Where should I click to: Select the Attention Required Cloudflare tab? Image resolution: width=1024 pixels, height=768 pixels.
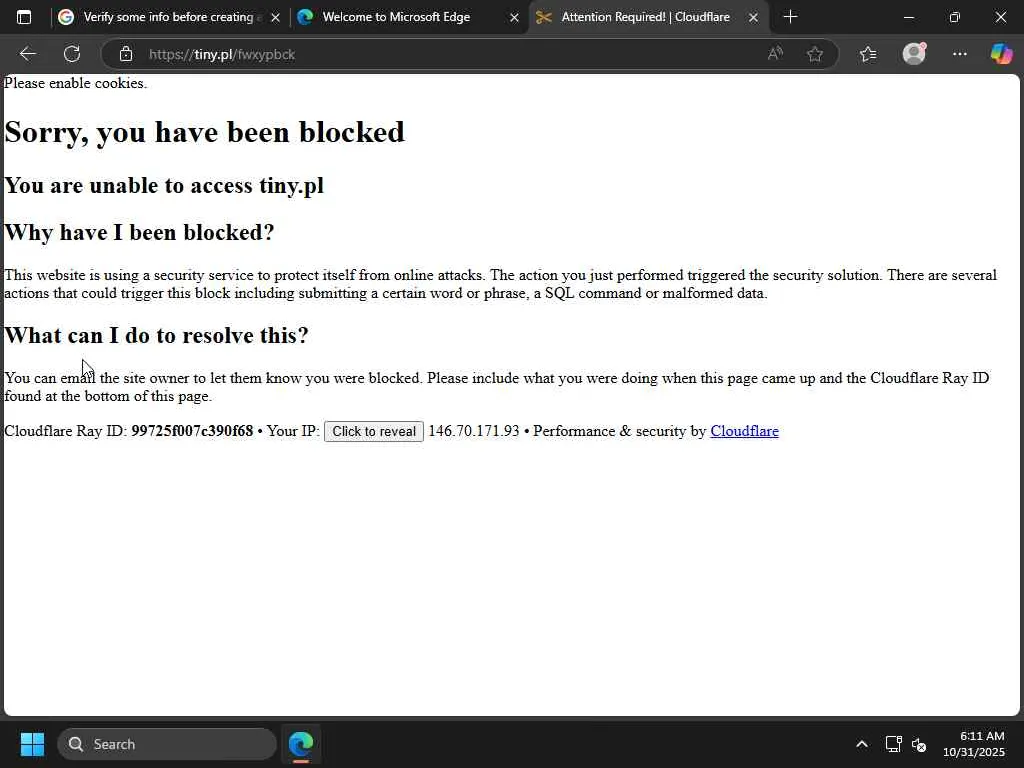[x=646, y=17]
